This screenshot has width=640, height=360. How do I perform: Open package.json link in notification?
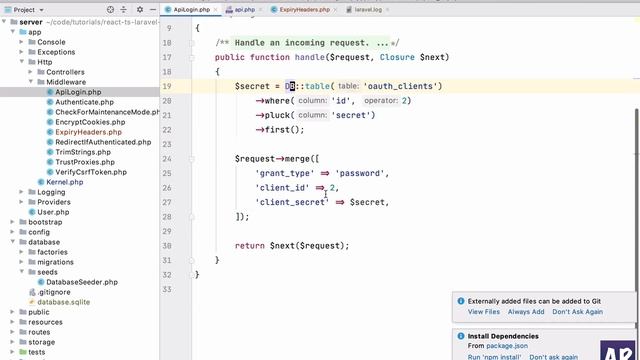coord(507,346)
